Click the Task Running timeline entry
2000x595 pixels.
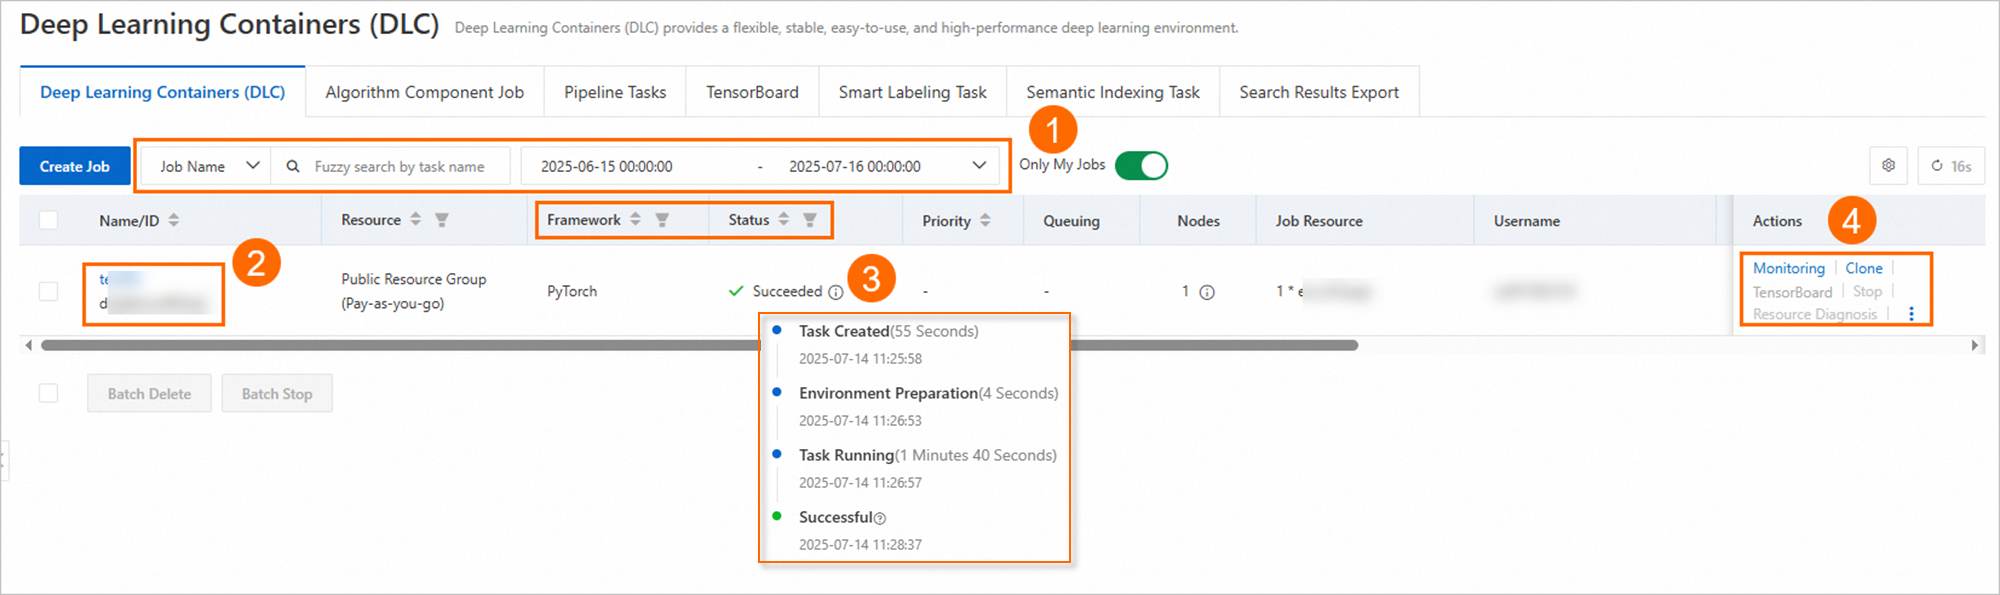pos(927,455)
